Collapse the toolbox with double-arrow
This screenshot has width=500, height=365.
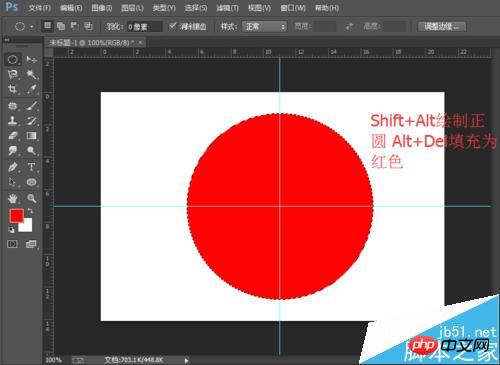[x=7, y=40]
